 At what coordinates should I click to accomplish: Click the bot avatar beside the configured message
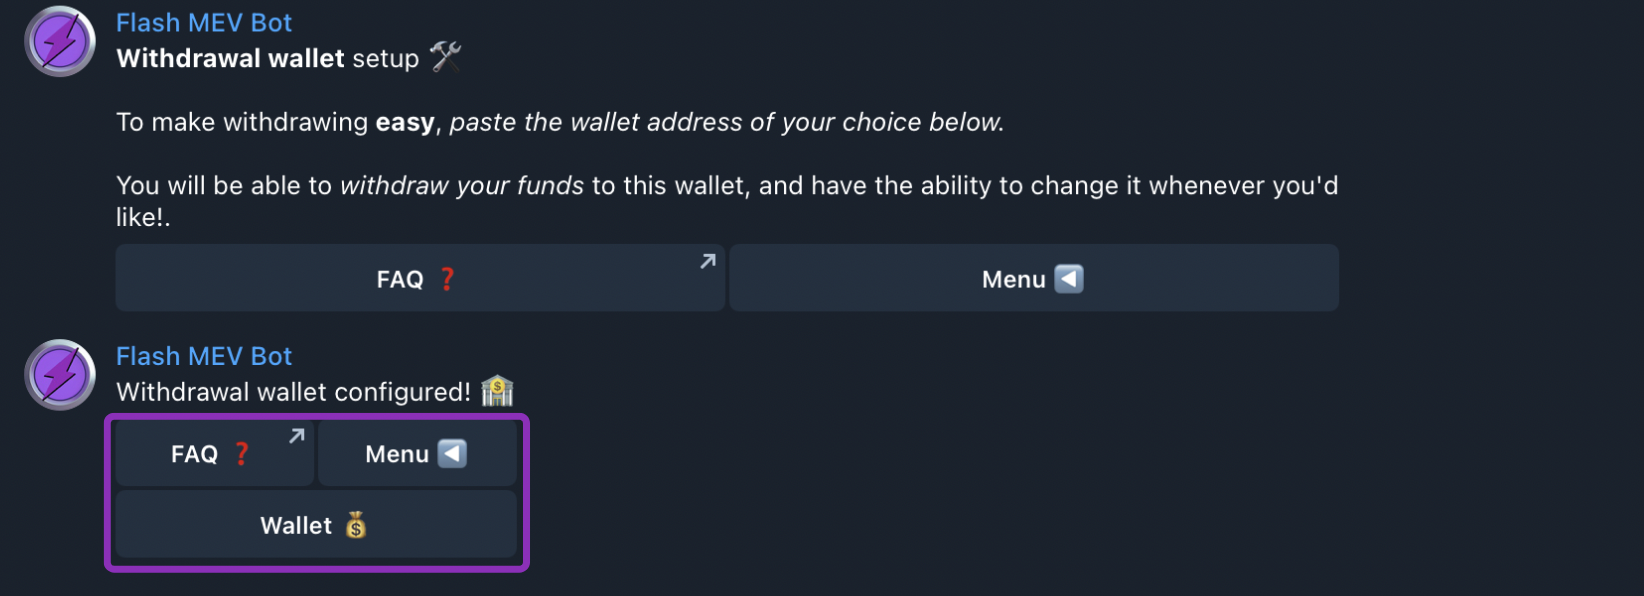60,375
